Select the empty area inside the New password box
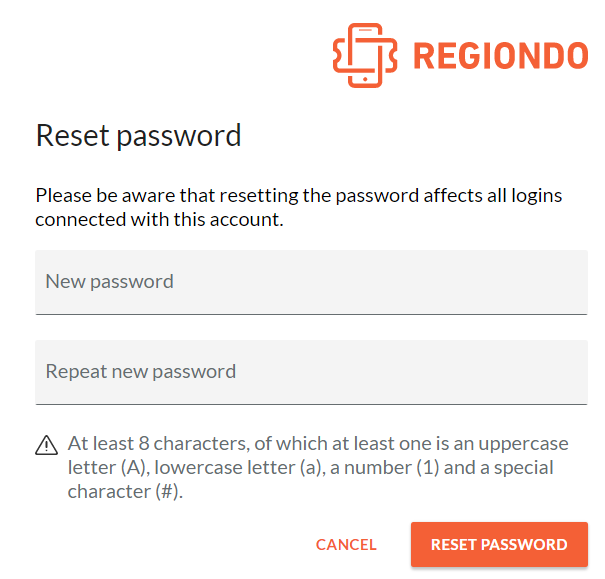Screen dimensions: 605x579 point(380,282)
